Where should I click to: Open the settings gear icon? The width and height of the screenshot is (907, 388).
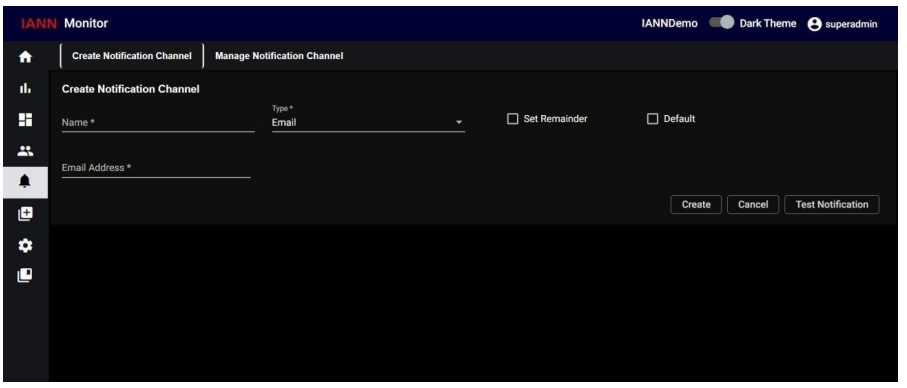25,245
